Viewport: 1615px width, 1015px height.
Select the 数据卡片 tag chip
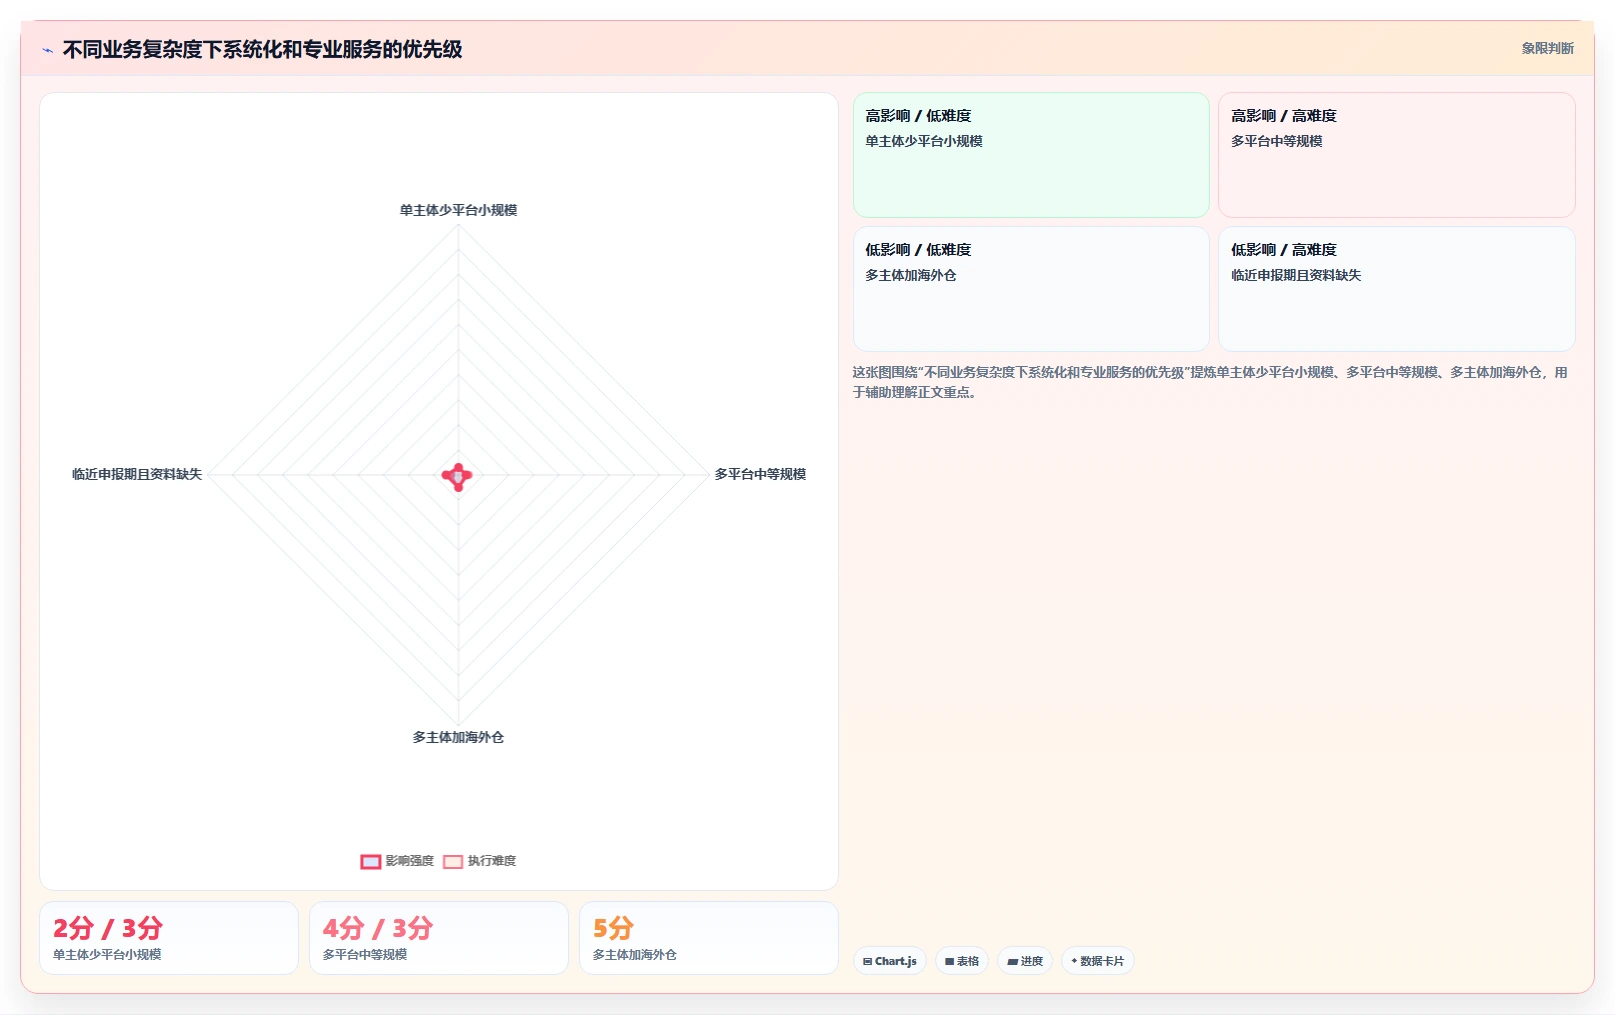(1098, 961)
